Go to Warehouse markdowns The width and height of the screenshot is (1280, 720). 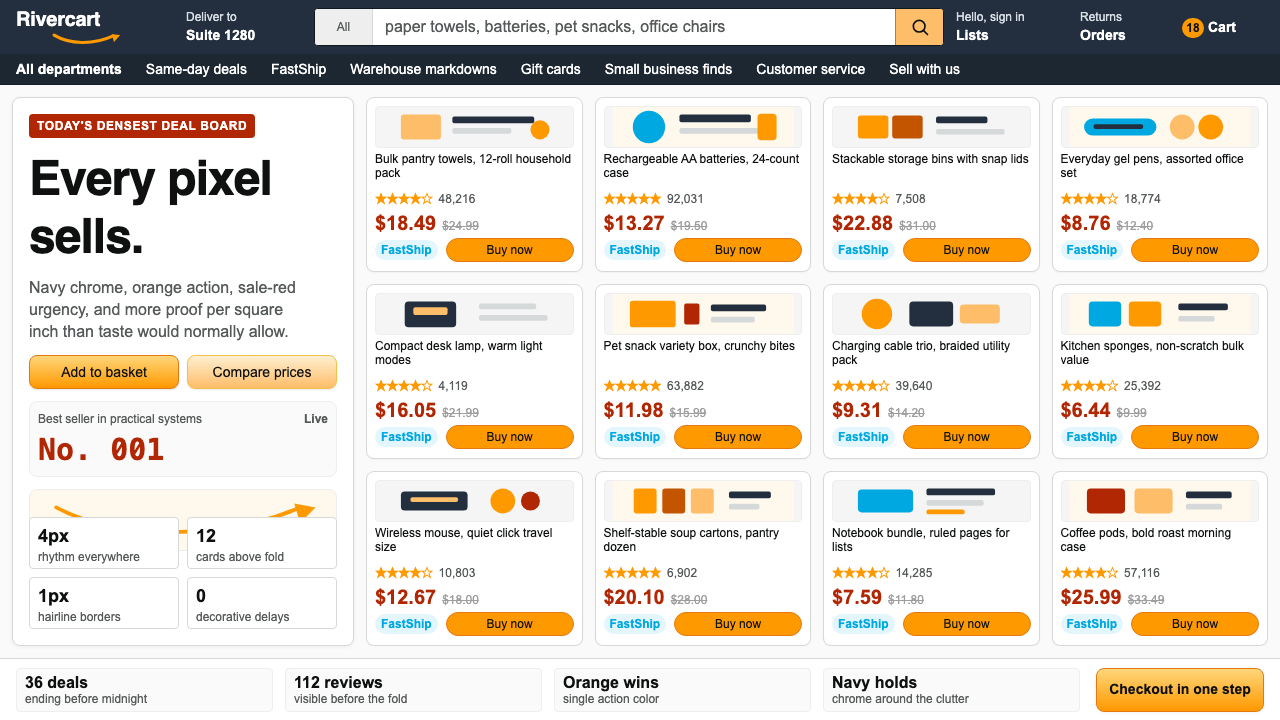[423, 69]
